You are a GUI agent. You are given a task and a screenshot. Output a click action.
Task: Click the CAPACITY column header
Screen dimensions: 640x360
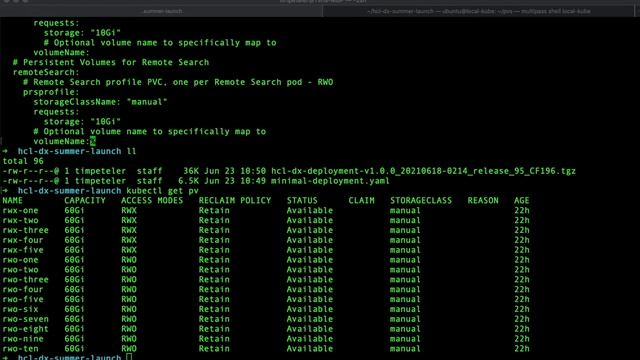tap(85, 201)
